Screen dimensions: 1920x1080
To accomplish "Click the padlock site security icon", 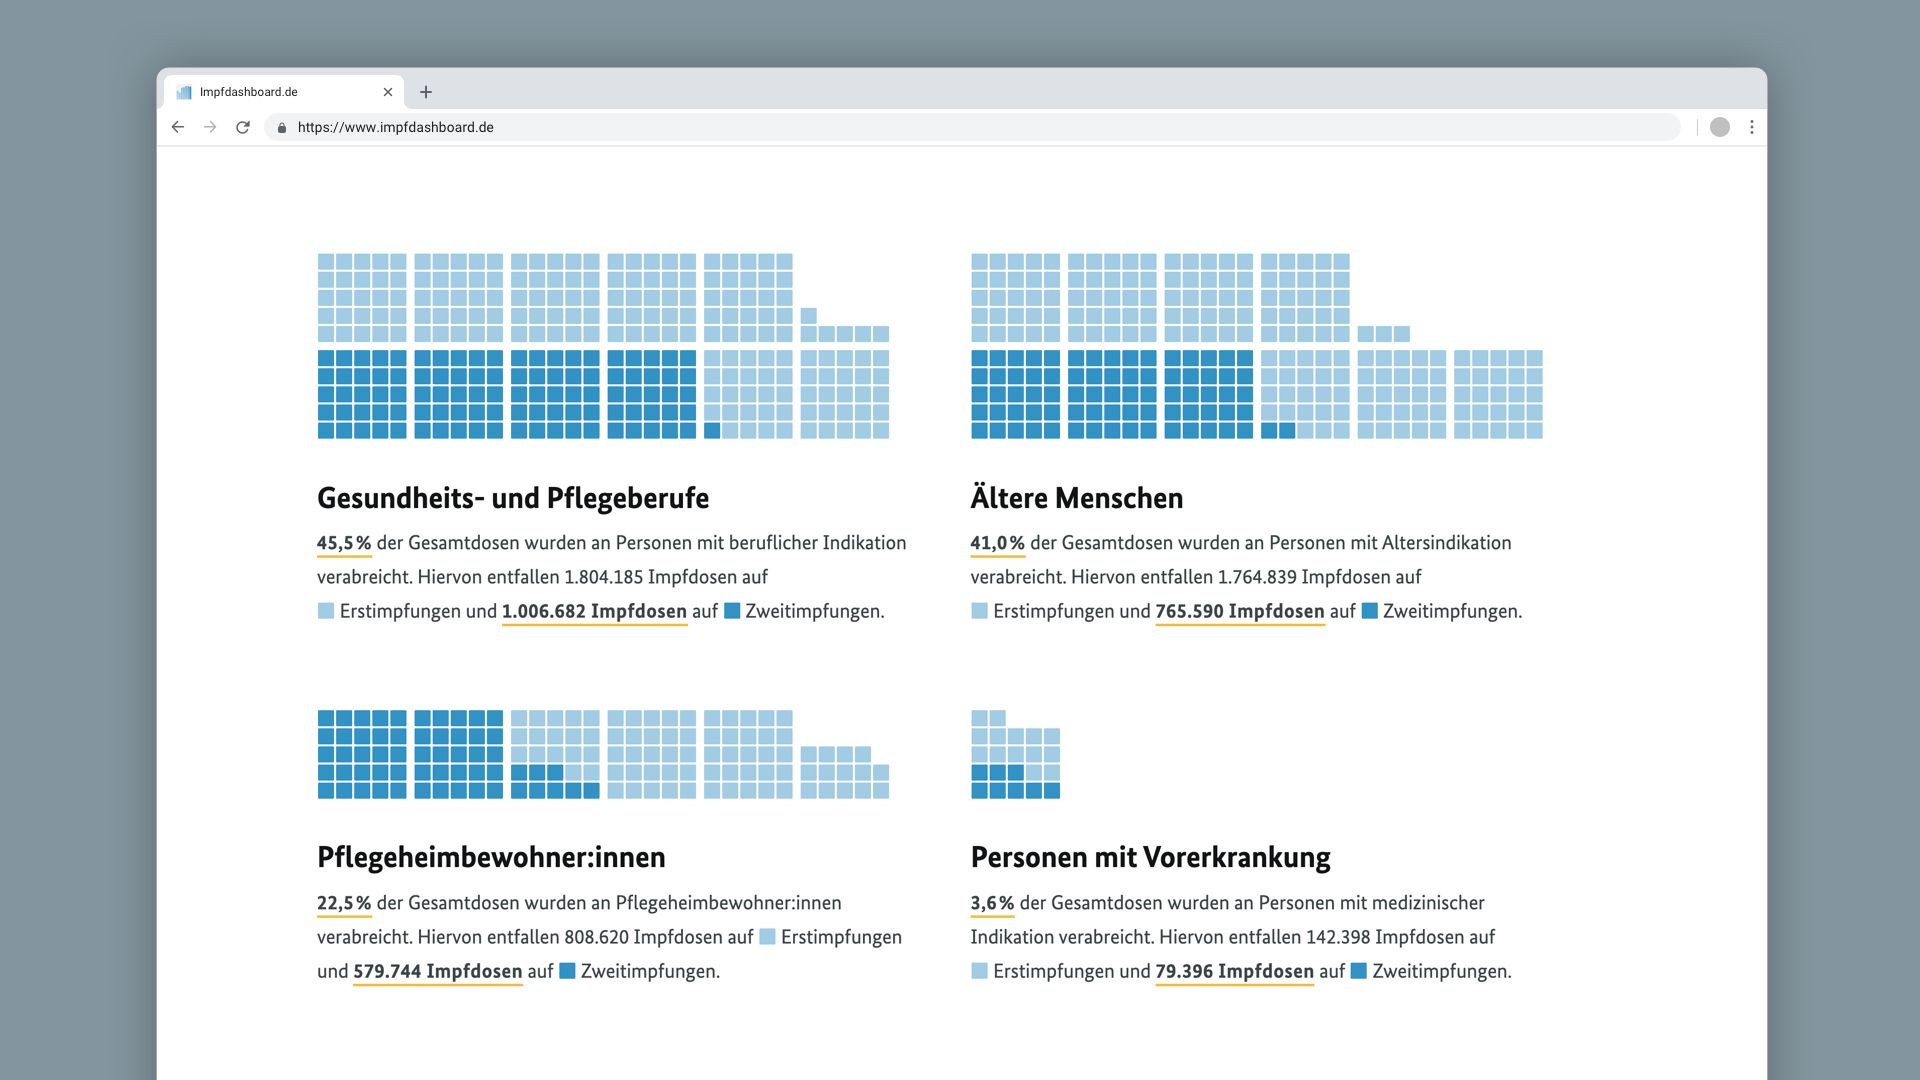I will click(282, 128).
